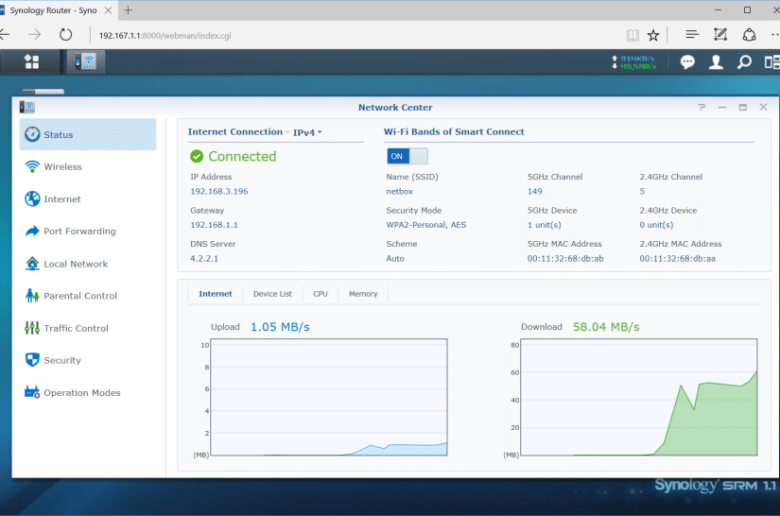The height and width of the screenshot is (516, 780).
Task: Click the Security shield icon
Action: tap(32, 360)
